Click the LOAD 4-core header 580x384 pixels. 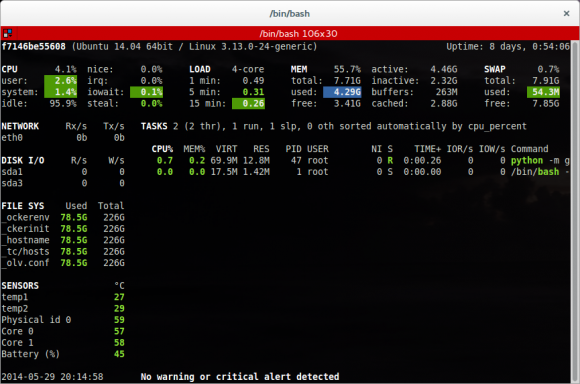(227, 69)
